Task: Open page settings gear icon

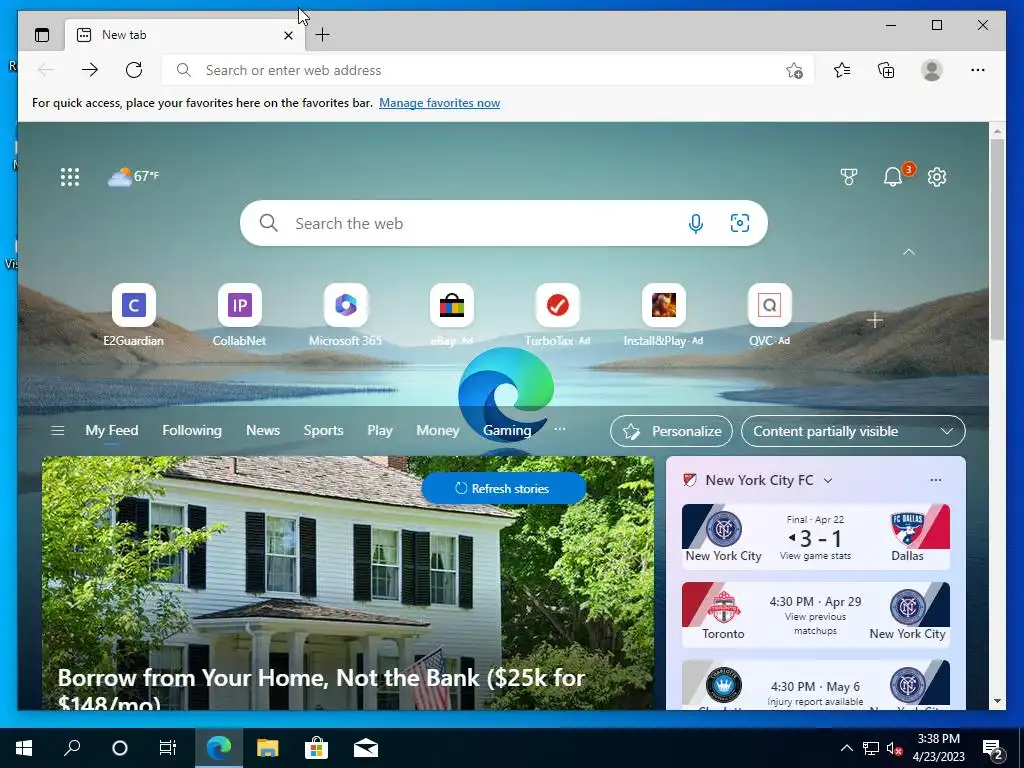Action: pyautogui.click(x=937, y=177)
